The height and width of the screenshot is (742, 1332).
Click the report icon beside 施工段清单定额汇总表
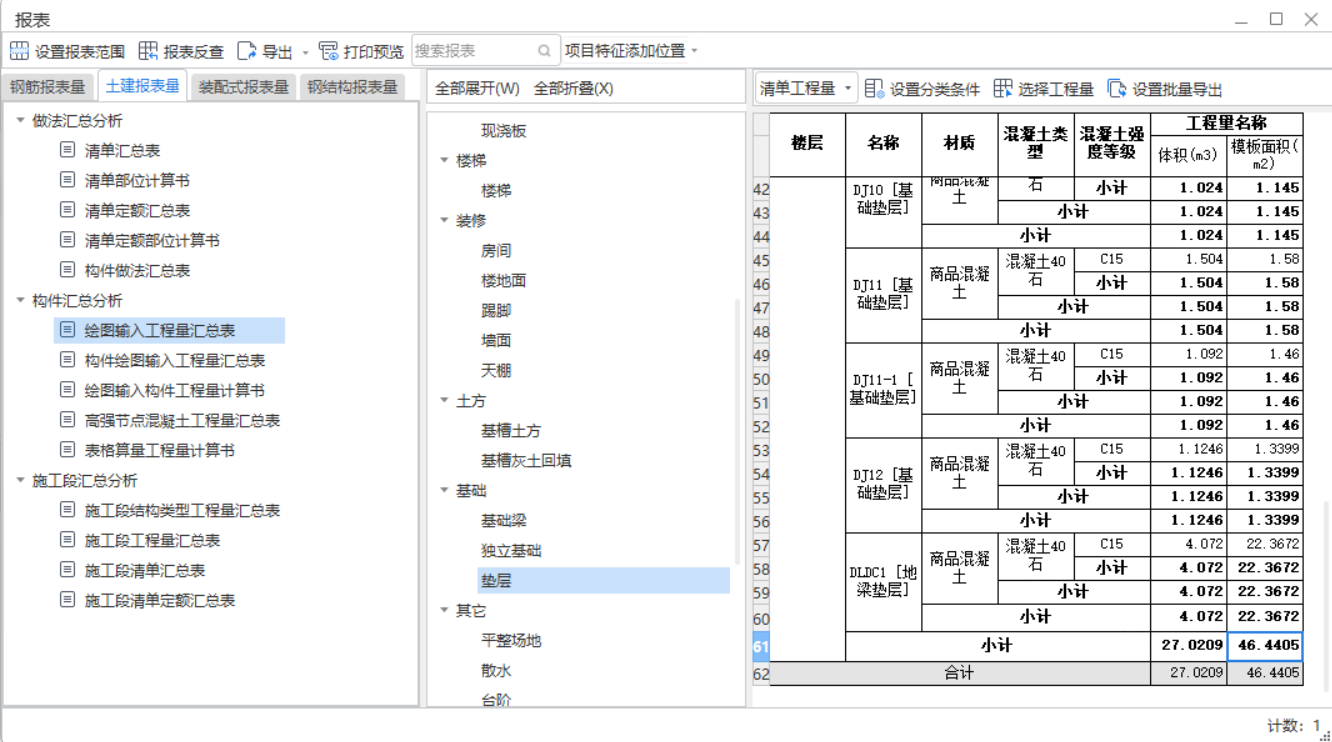click(x=67, y=600)
